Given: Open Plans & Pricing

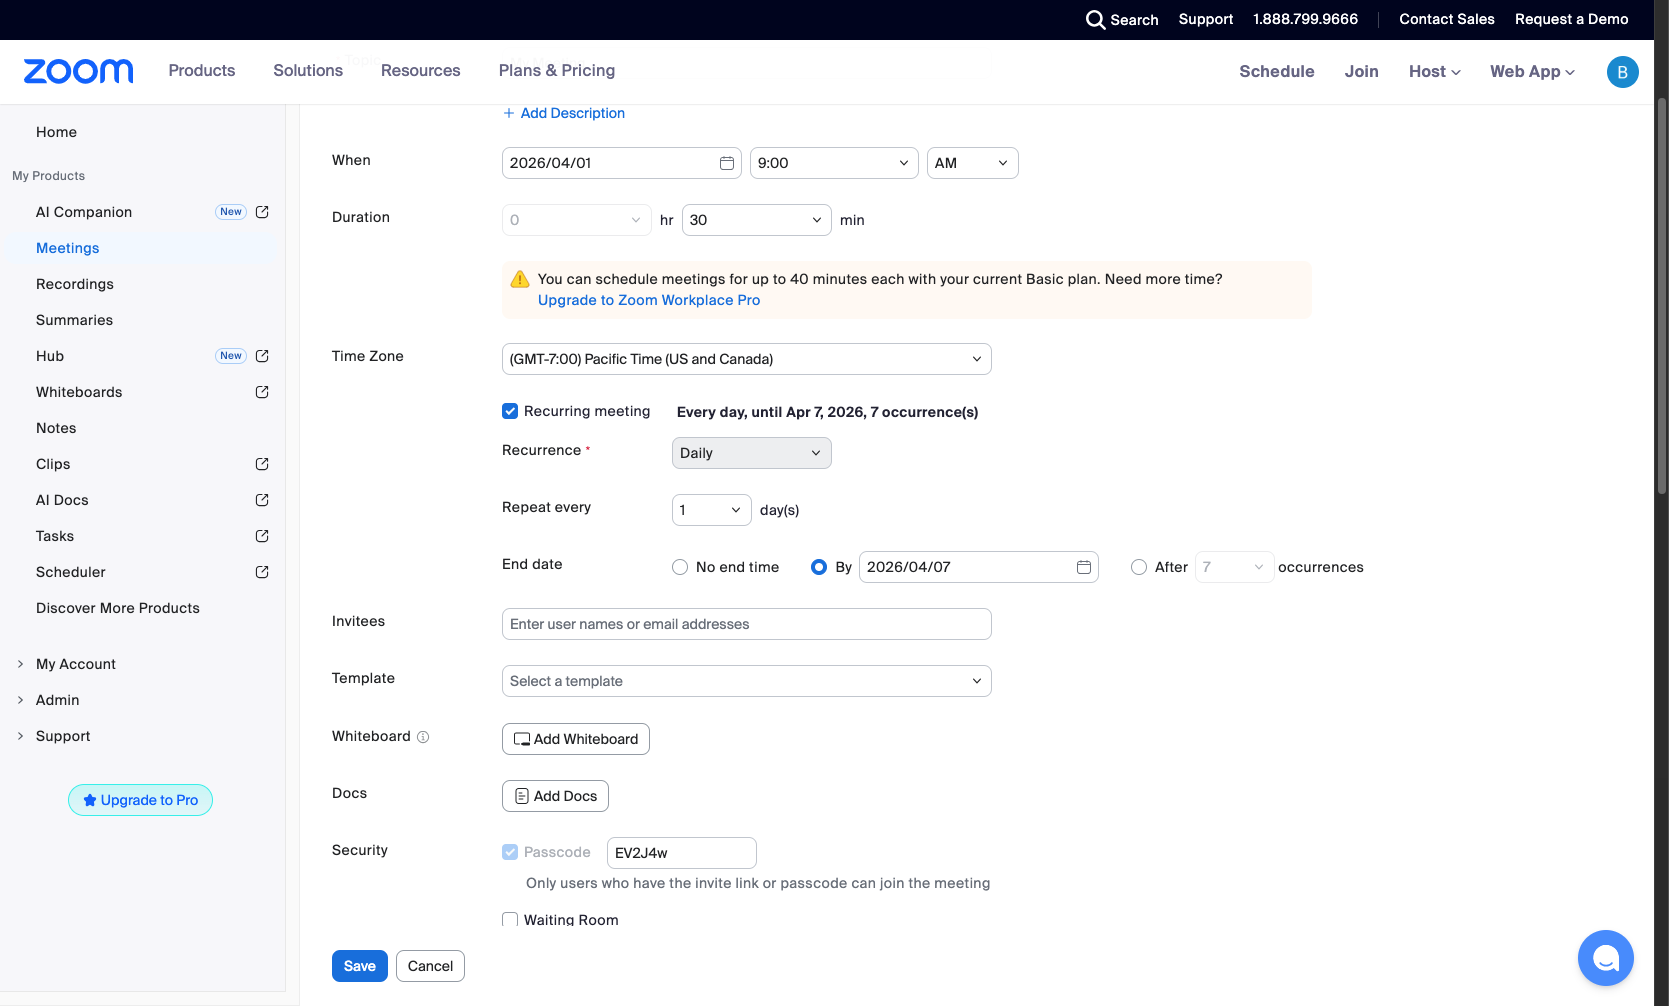Looking at the screenshot, I should [557, 71].
